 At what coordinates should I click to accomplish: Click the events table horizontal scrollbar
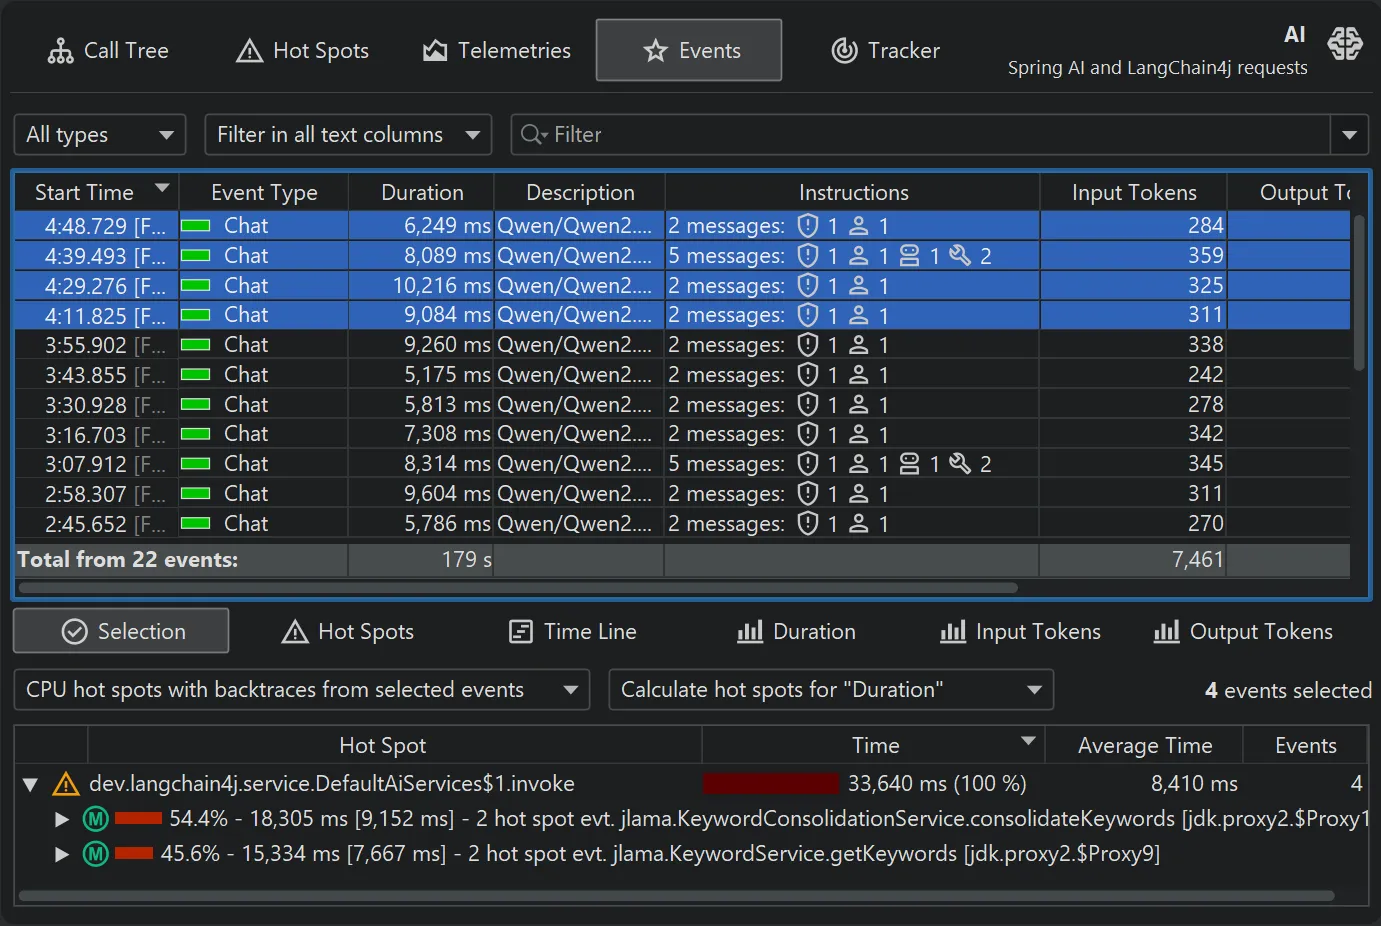click(x=518, y=587)
